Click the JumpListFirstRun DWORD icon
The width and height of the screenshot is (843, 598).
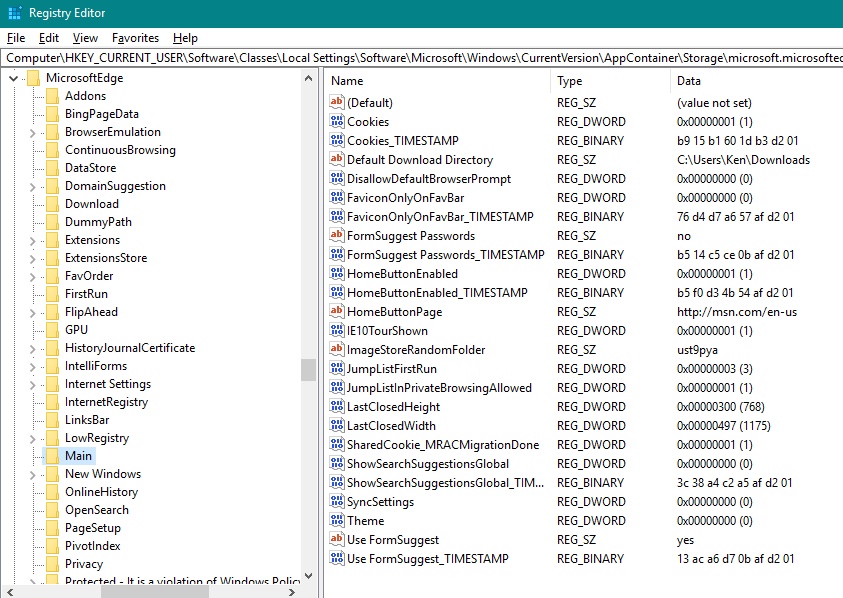337,368
